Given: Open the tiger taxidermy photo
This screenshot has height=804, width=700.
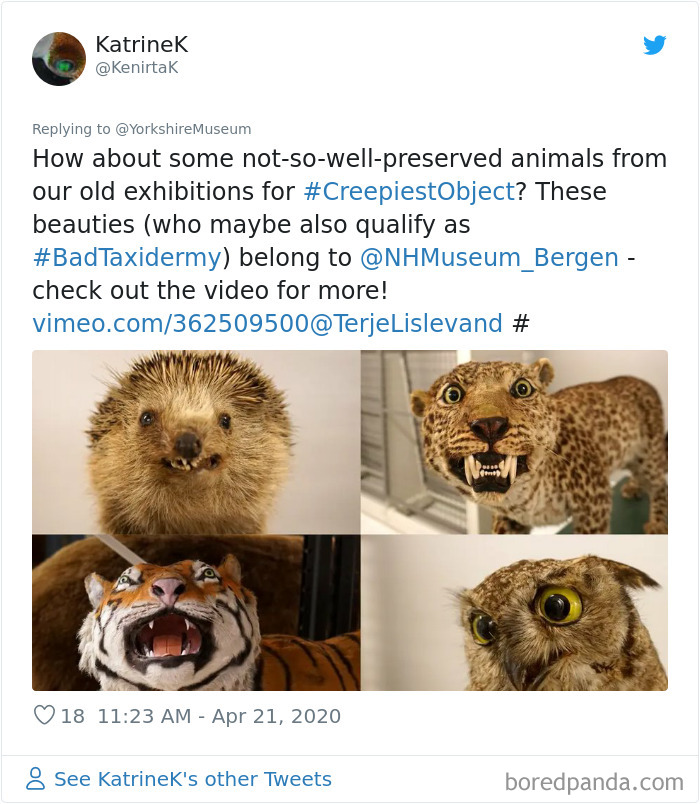Looking at the screenshot, I should click(x=190, y=610).
